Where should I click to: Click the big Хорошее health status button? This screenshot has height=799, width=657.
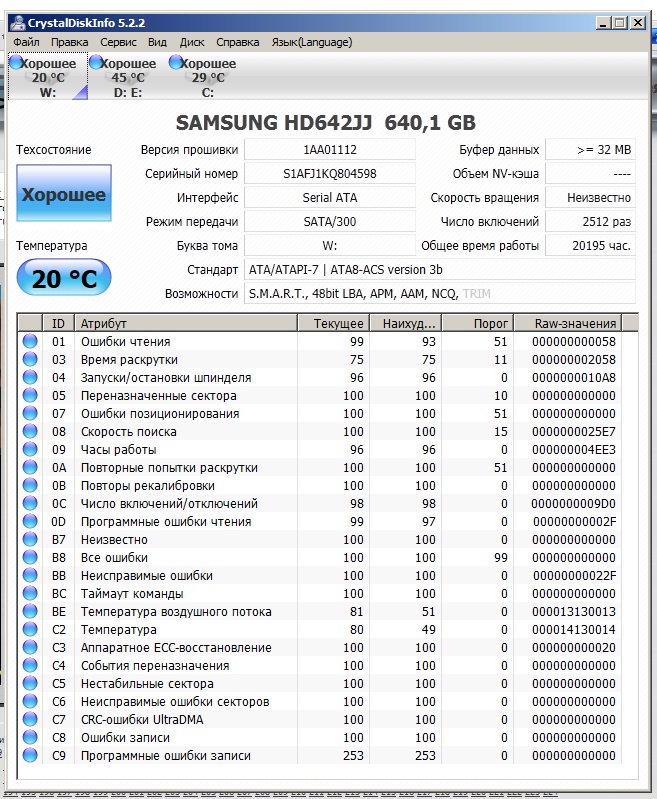point(64,193)
